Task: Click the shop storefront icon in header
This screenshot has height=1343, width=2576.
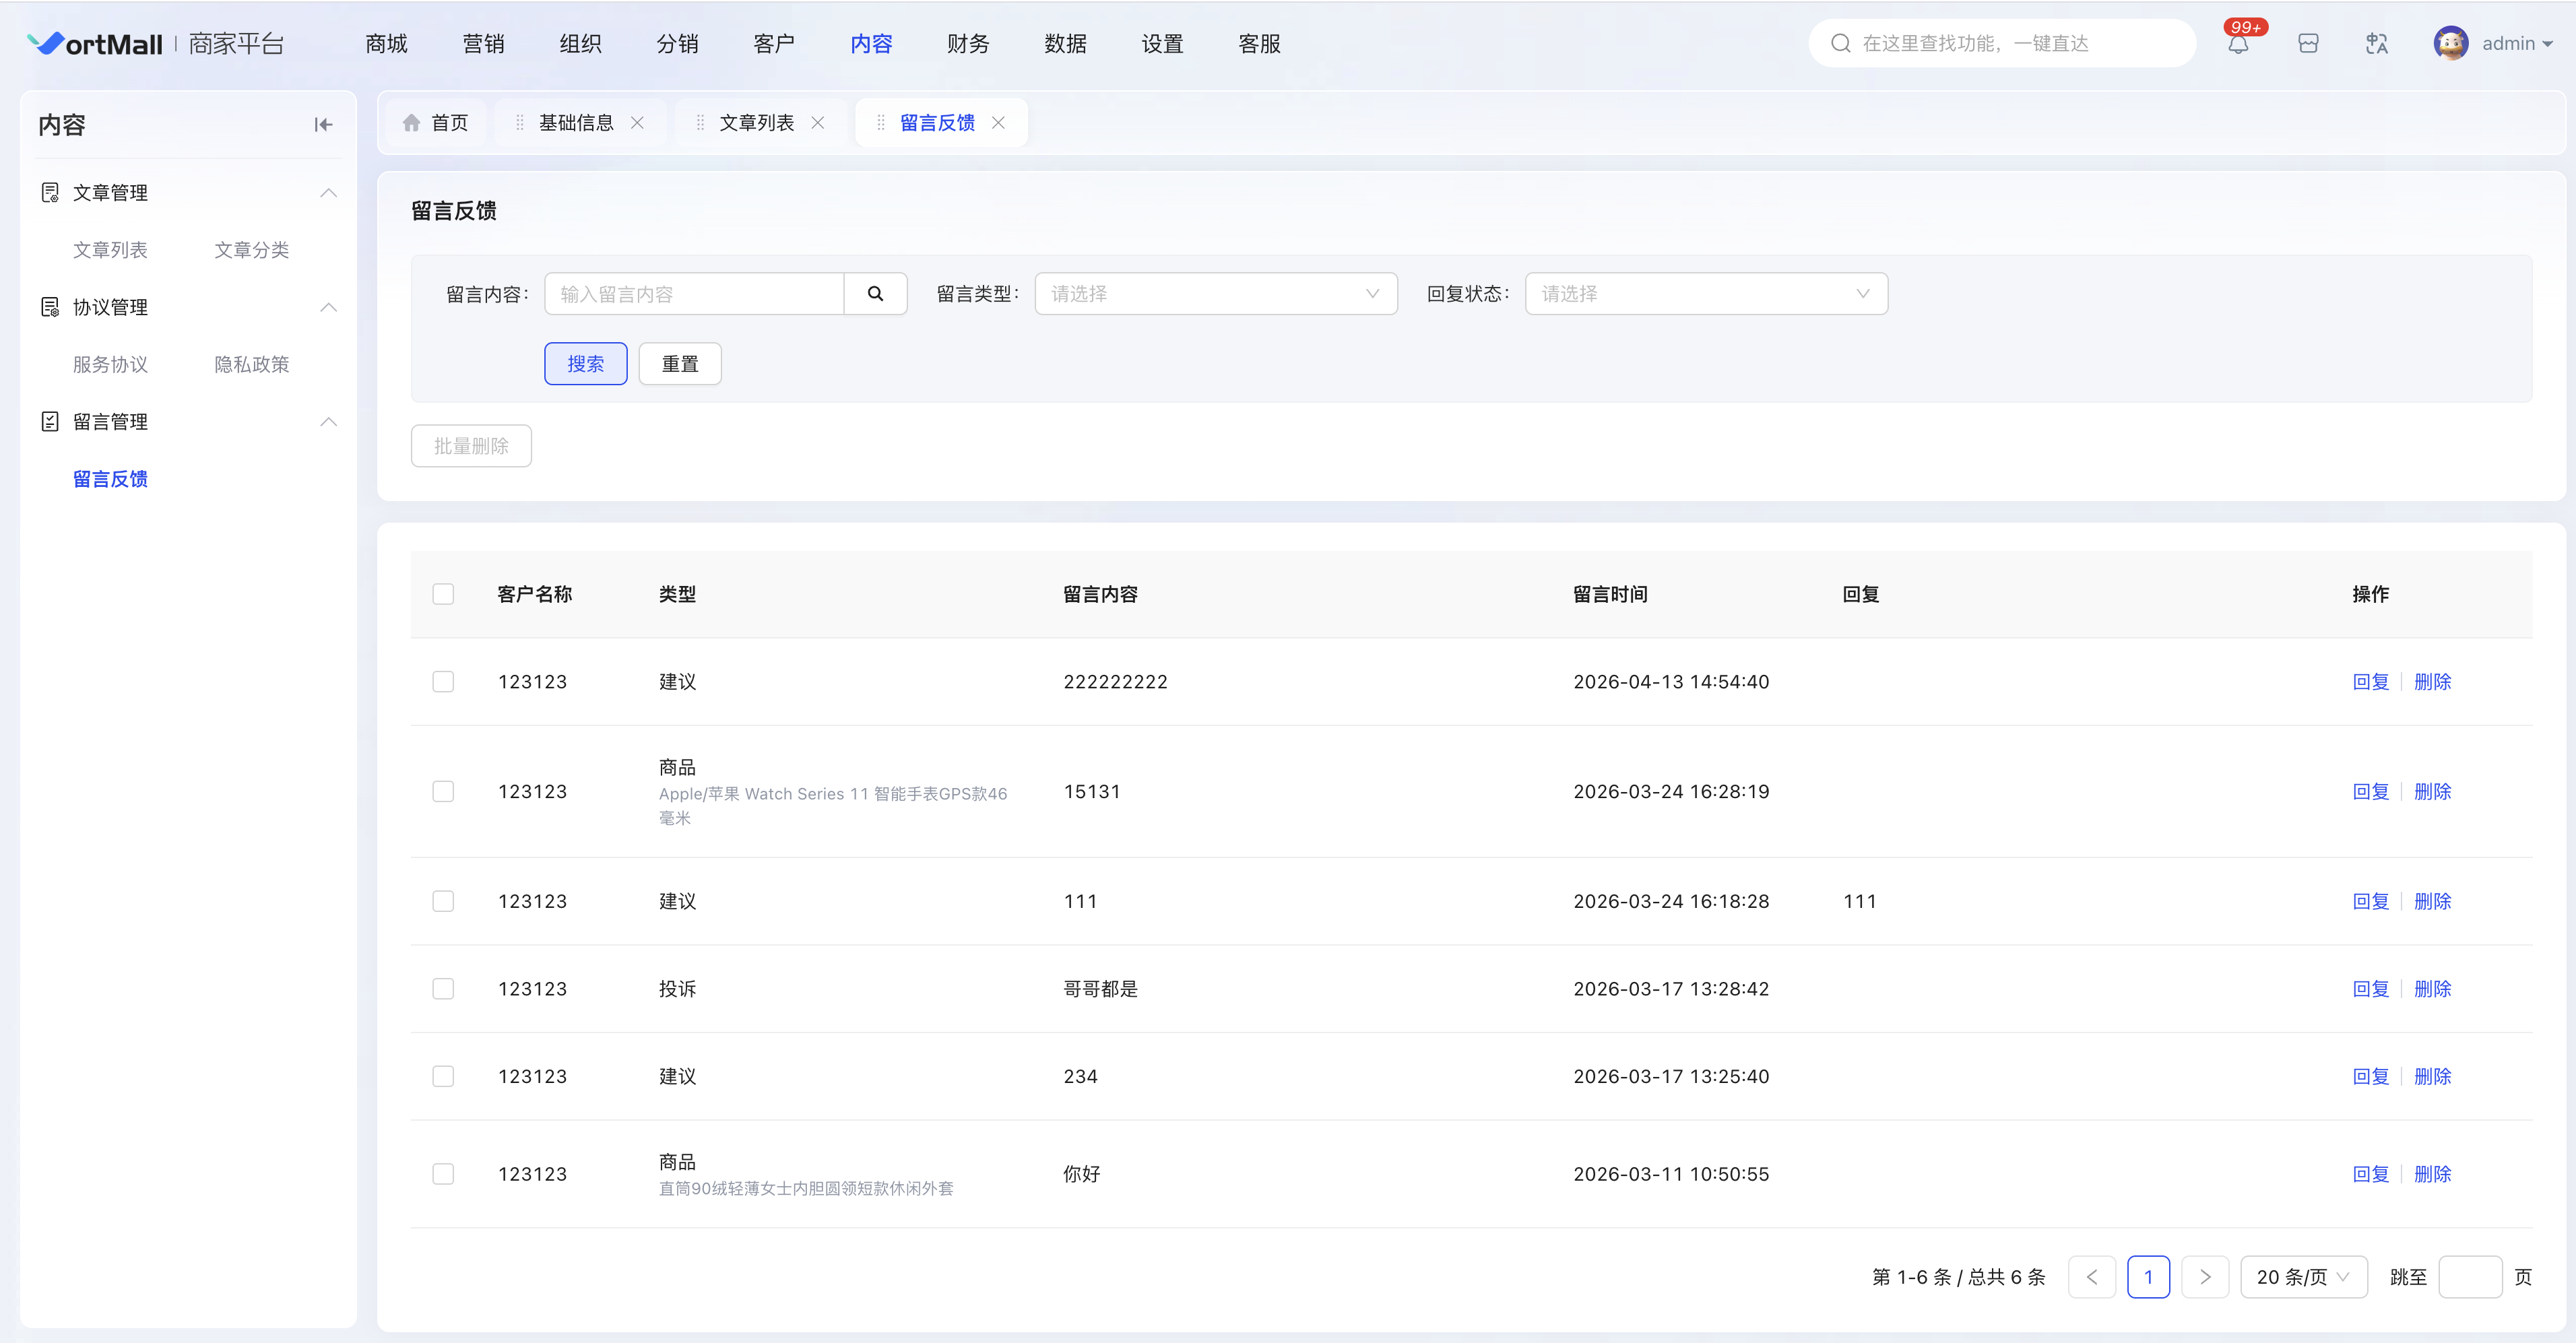Action: coord(2308,44)
